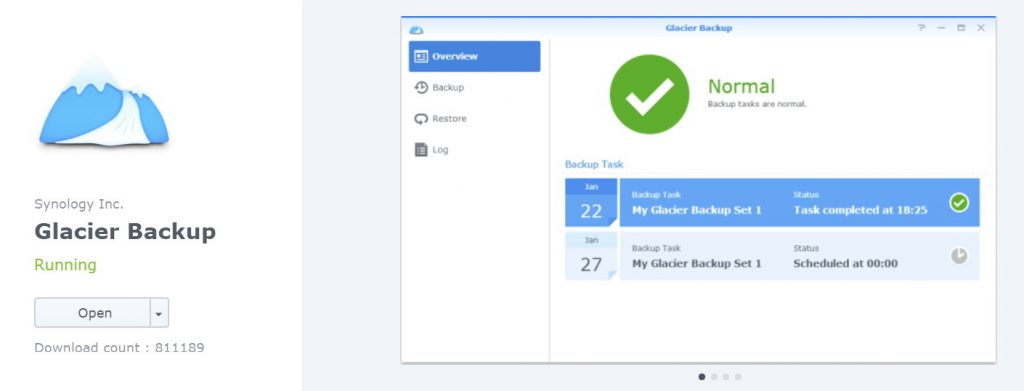Click the Synology Inc. developer name

pos(78,204)
